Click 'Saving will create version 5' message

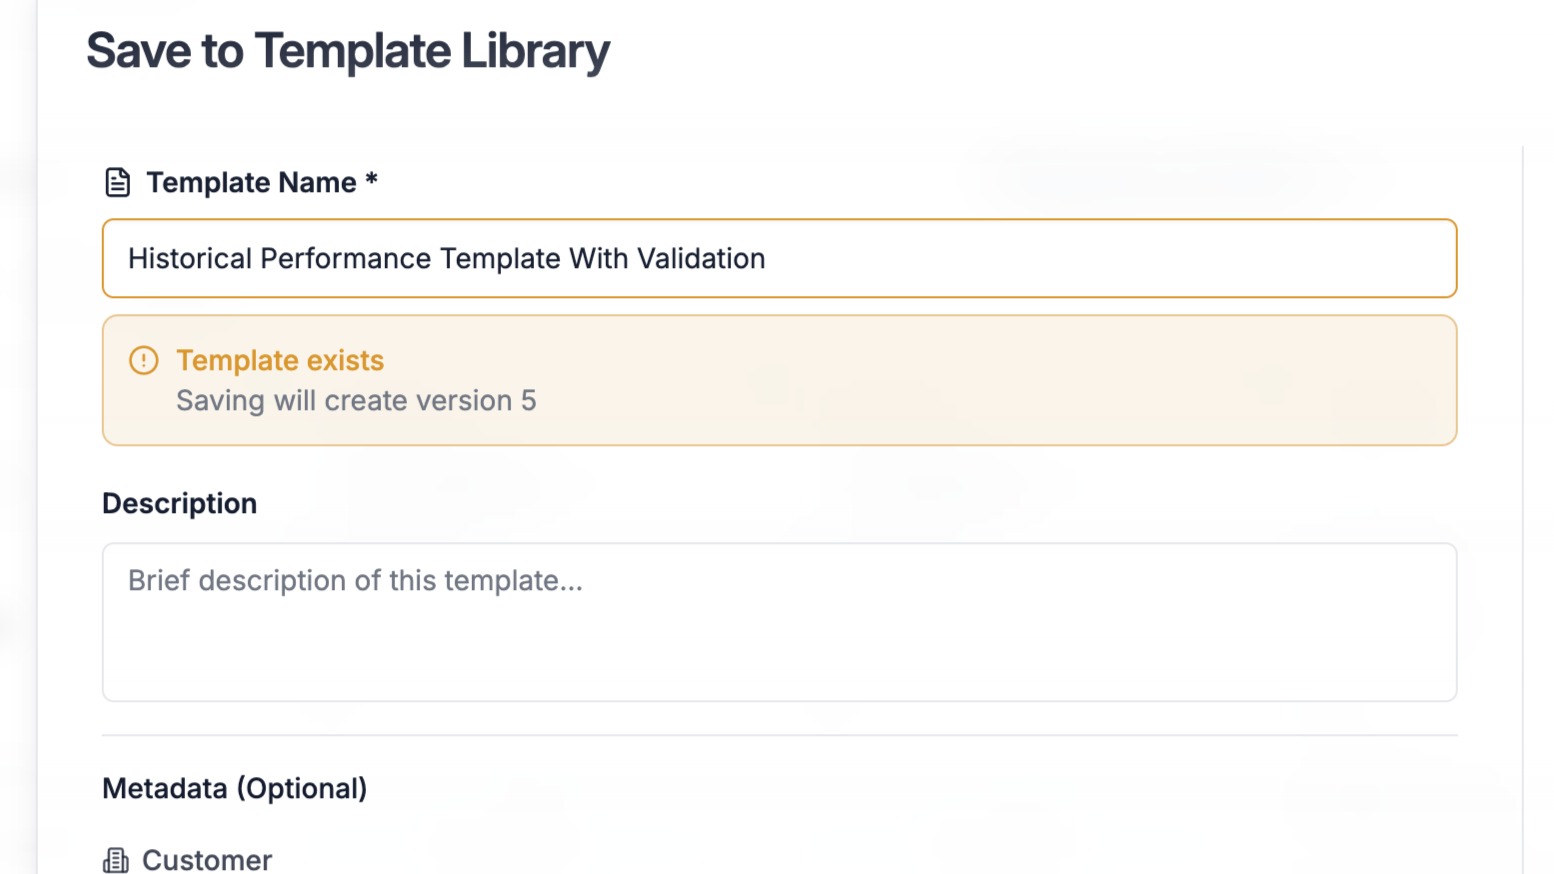click(356, 401)
